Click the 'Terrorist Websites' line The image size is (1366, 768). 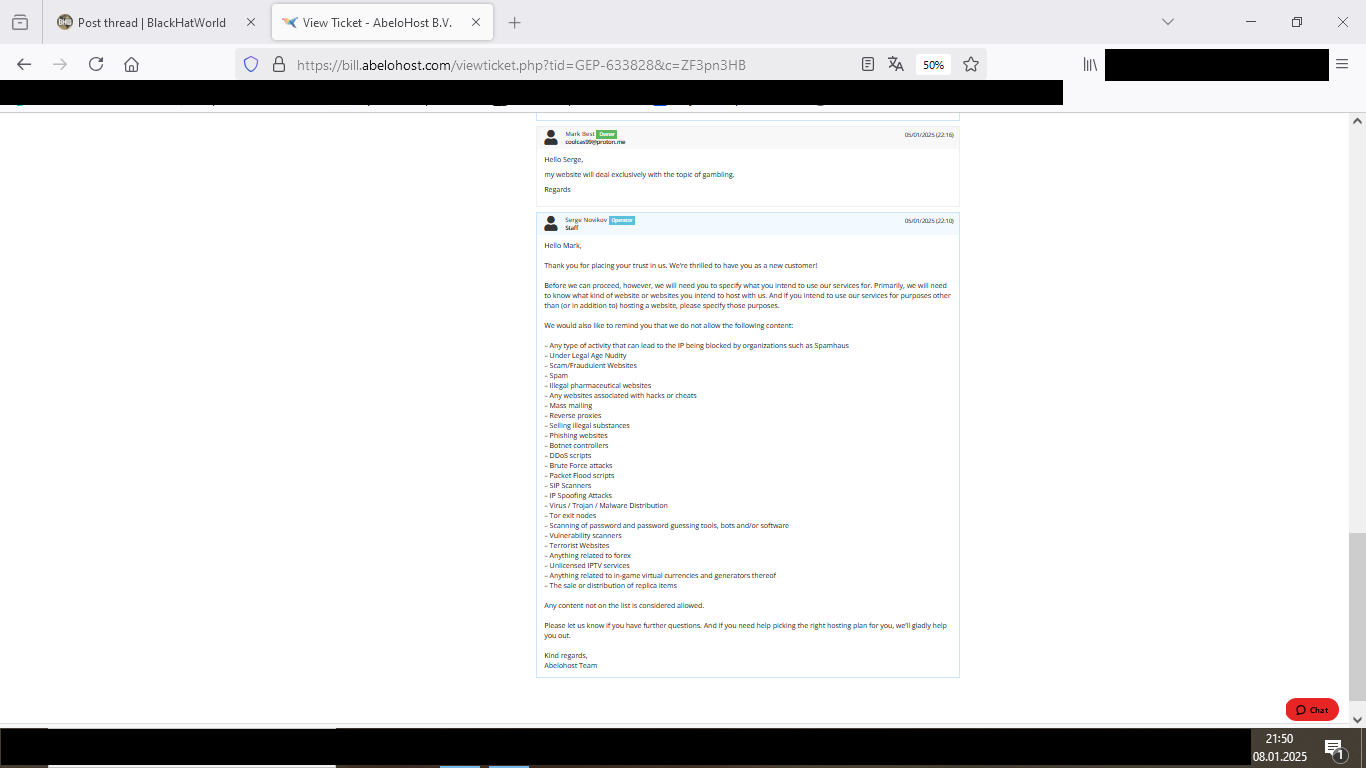point(577,546)
